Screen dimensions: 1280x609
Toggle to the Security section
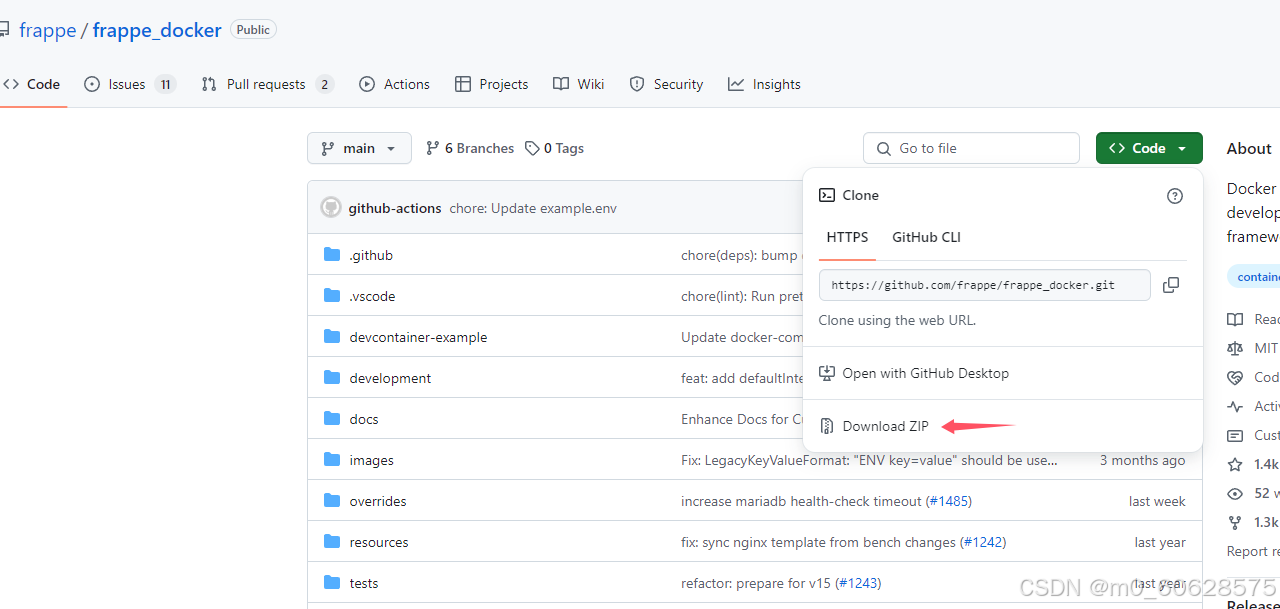point(666,84)
